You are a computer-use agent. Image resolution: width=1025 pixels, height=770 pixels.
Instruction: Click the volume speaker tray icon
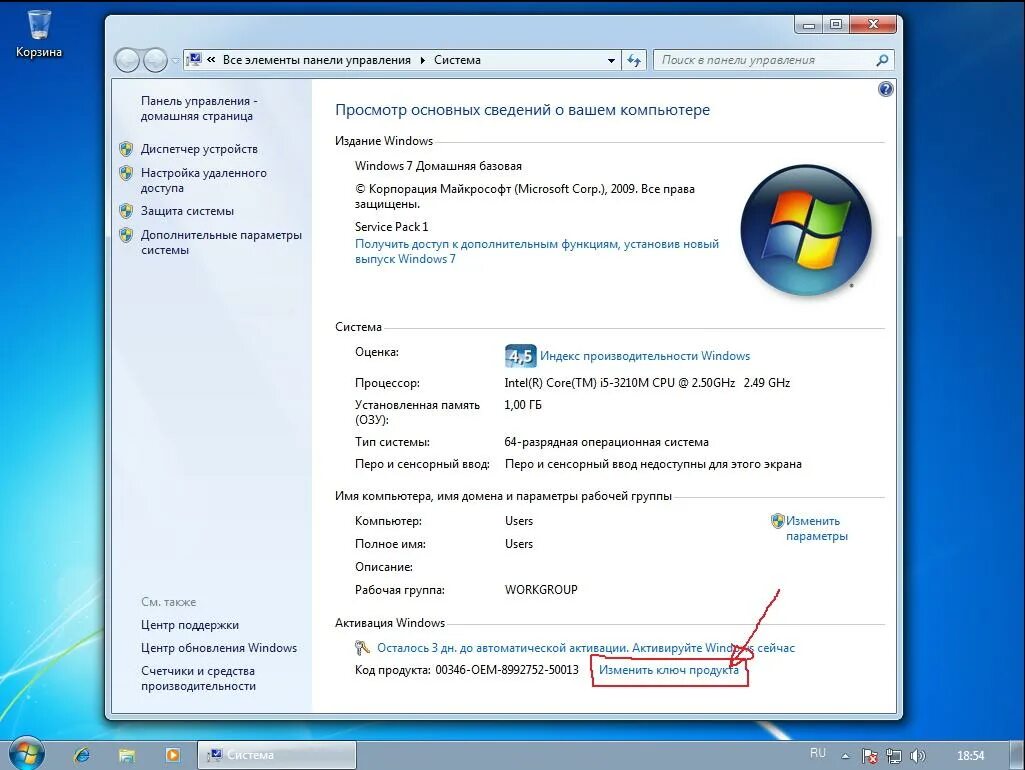(x=917, y=756)
